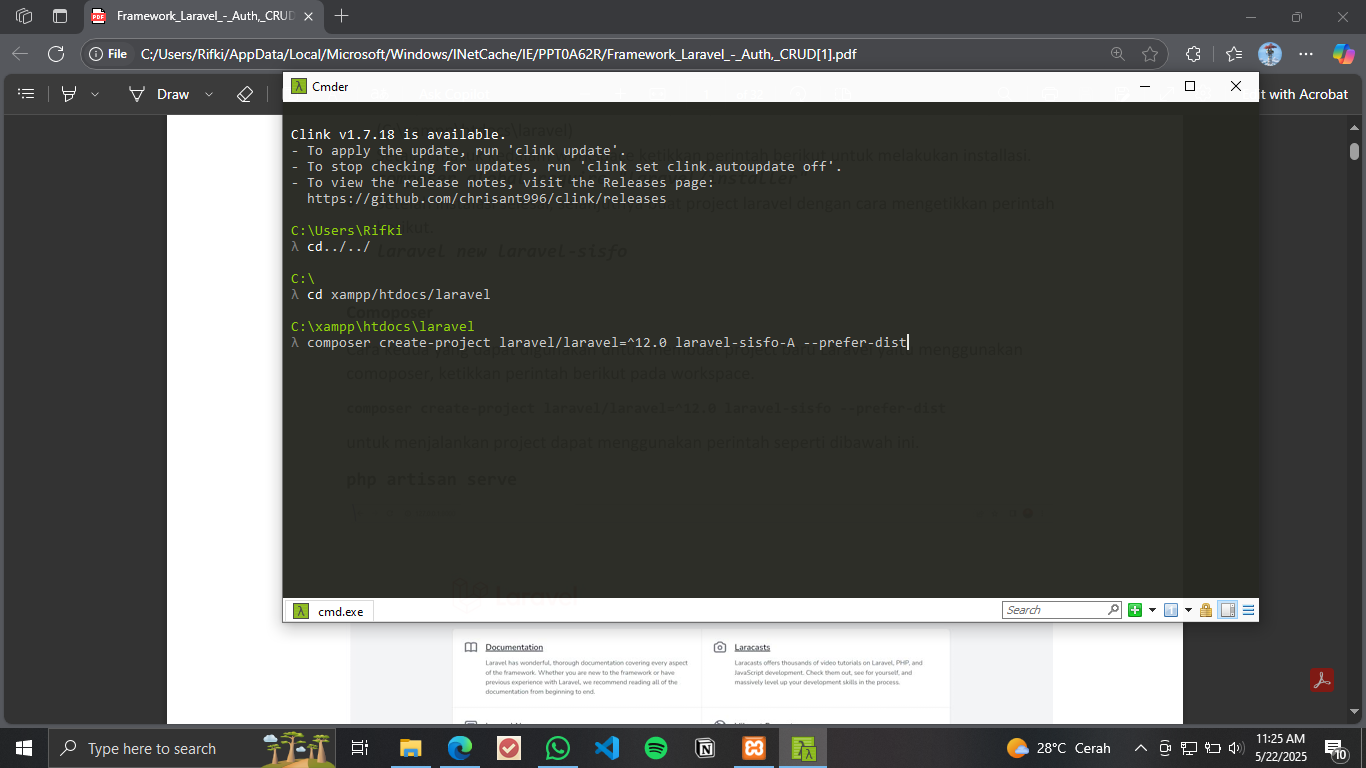This screenshot has height=768, width=1366.
Task: Add this page to favorites star
Action: click(1150, 54)
